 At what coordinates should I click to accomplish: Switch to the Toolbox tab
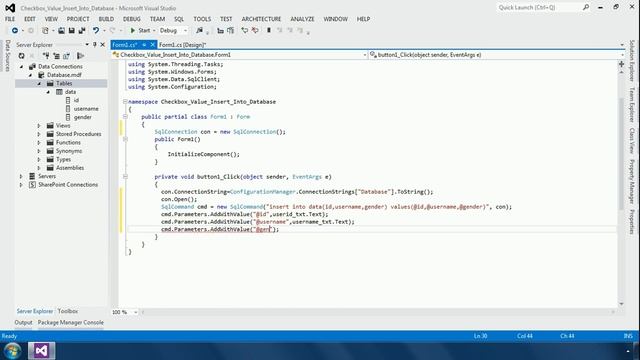pos(67,311)
